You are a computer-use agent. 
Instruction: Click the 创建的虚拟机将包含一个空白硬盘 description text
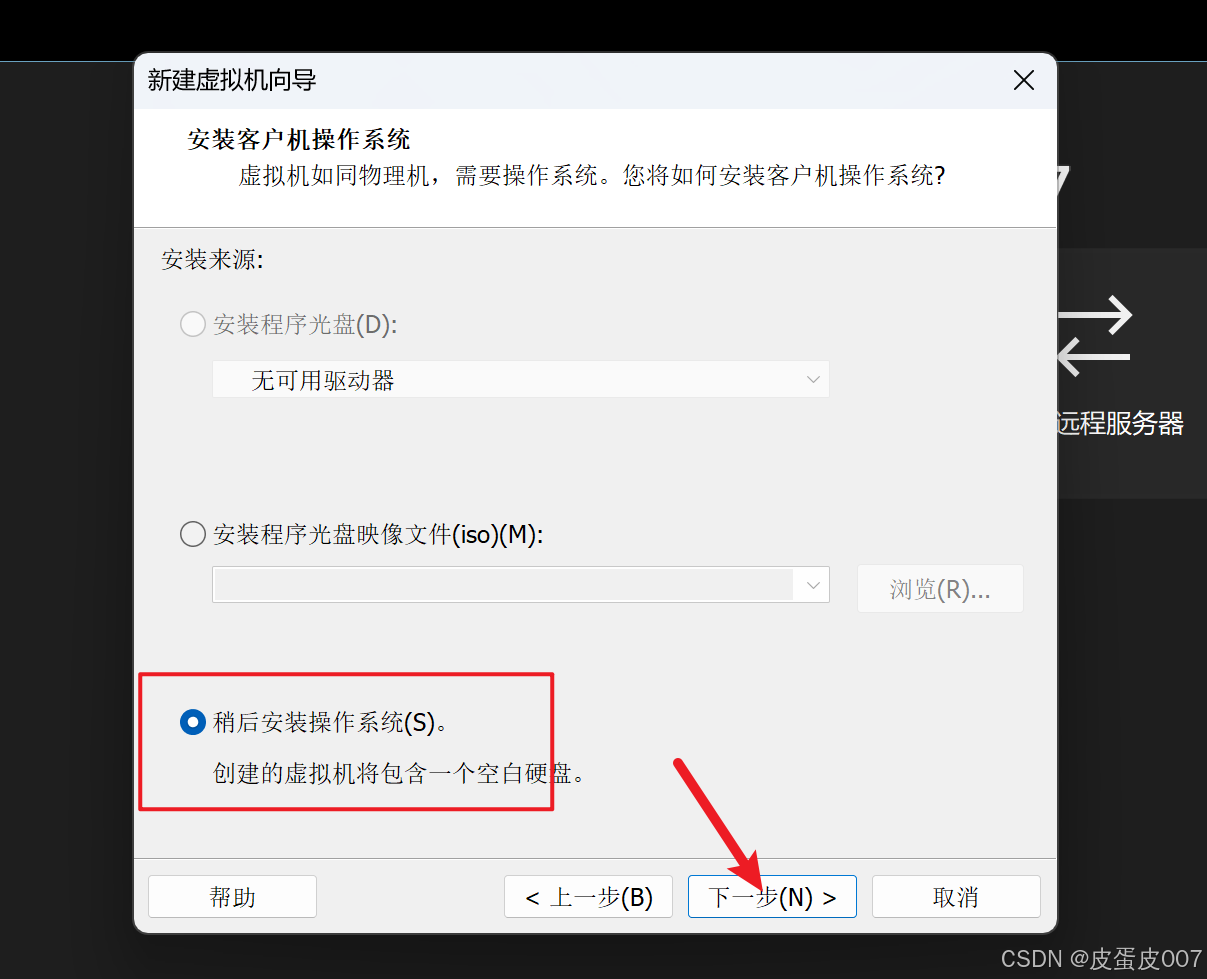tap(399, 774)
